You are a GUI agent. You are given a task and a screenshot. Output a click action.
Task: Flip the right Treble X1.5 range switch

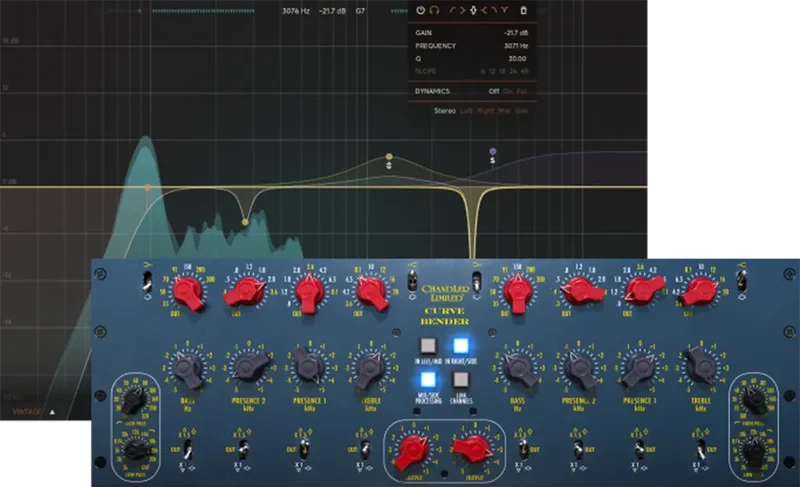(702, 449)
